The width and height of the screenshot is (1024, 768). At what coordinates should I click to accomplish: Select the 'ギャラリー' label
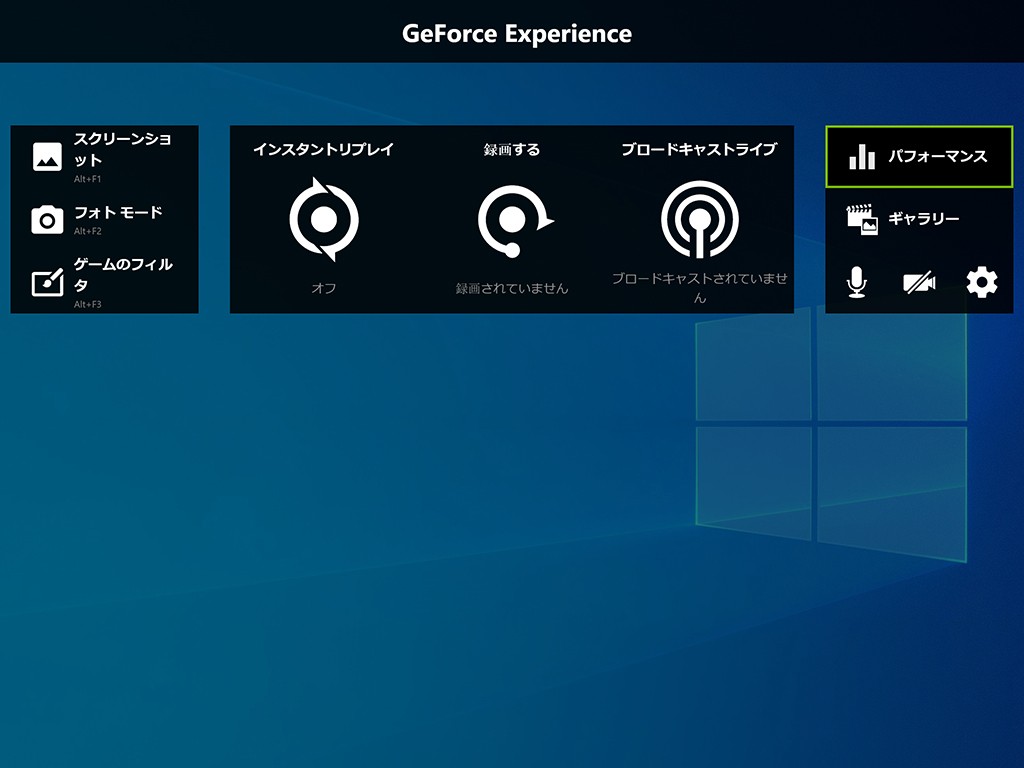click(x=923, y=219)
